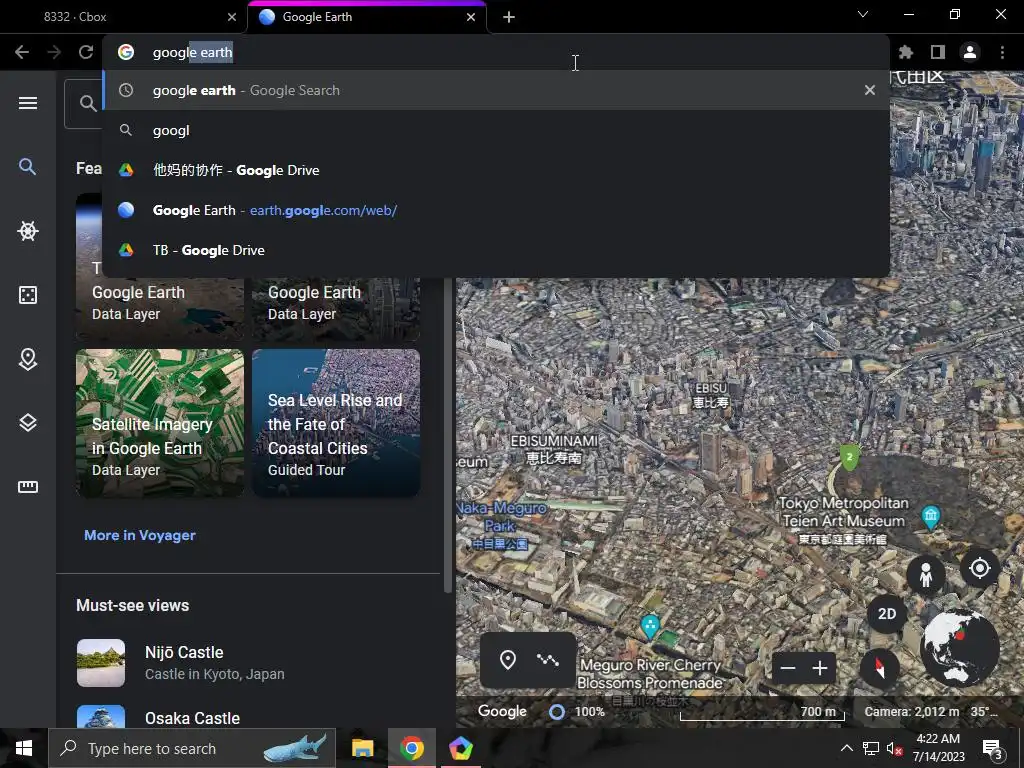The image size is (1024, 768).
Task: Open 他妈的协作 Google Drive suggestion
Action: pyautogui.click(x=496, y=170)
